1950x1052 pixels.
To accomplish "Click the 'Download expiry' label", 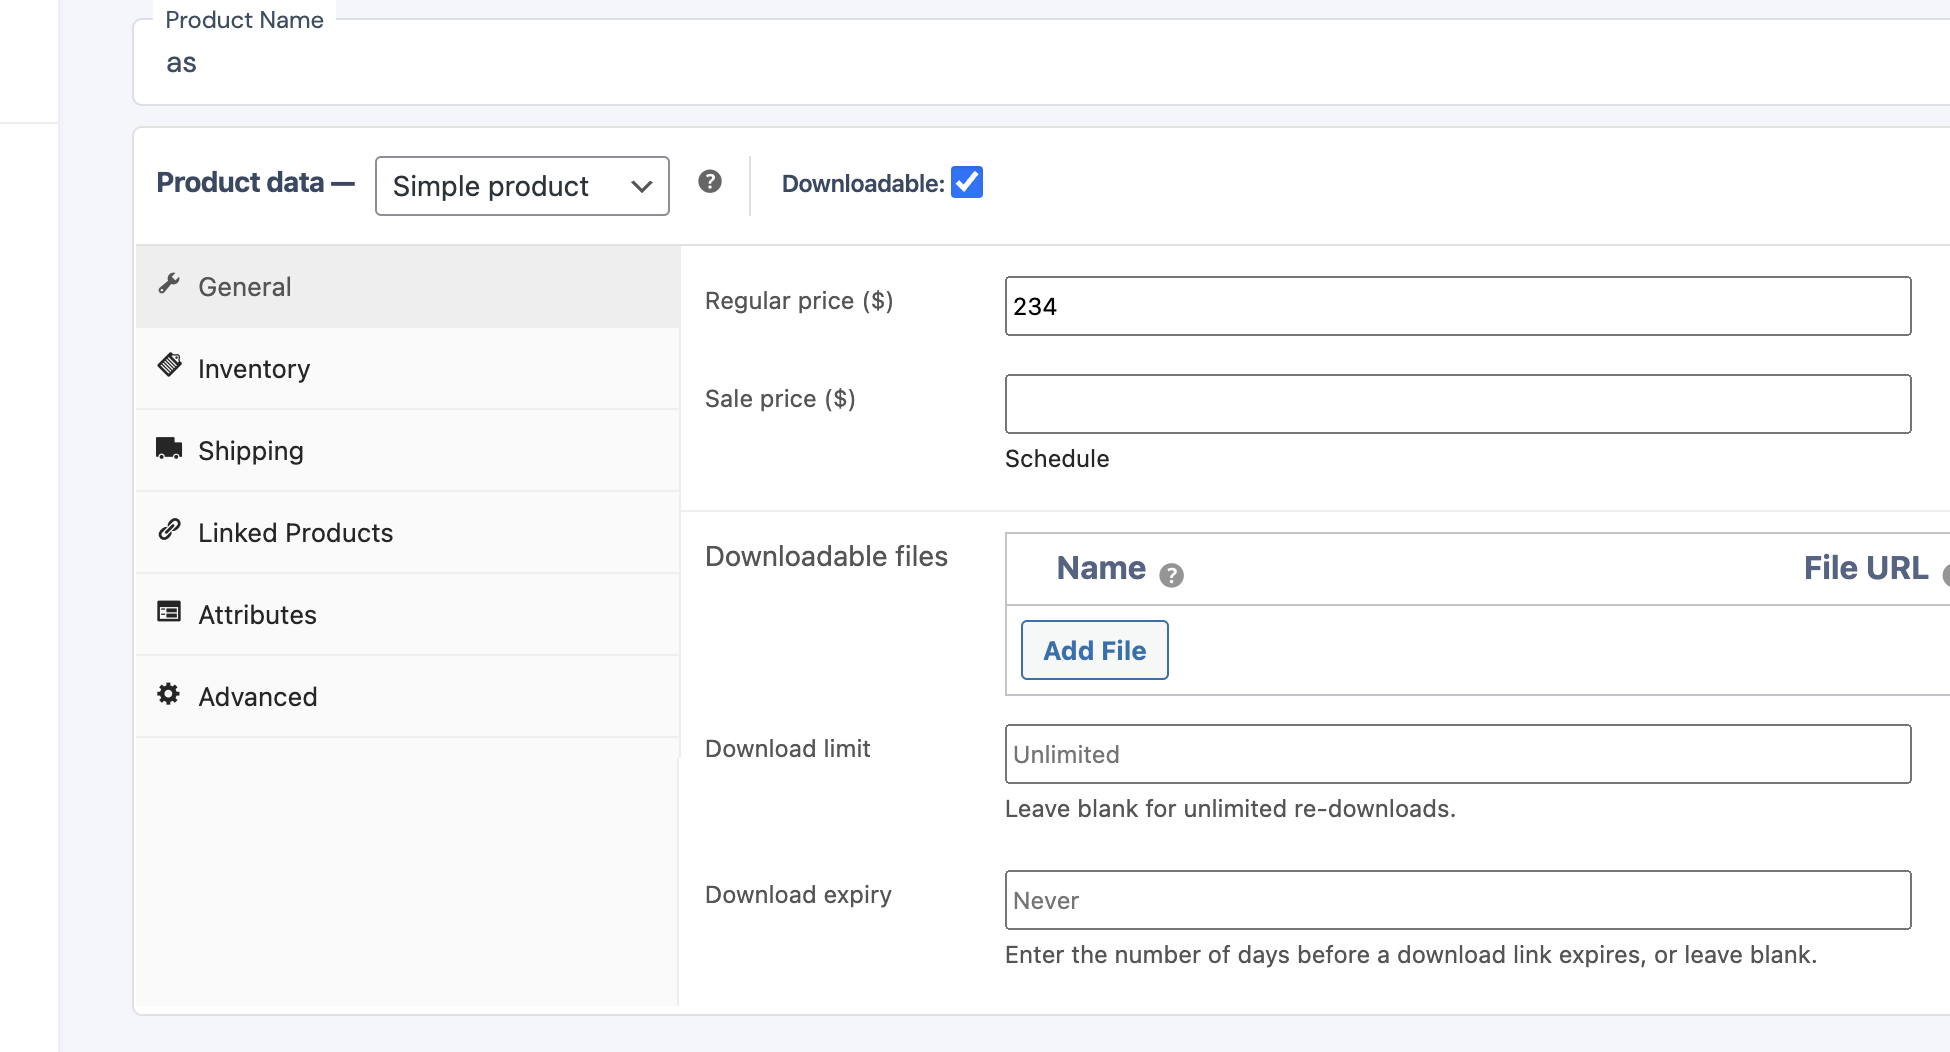I will click(x=798, y=895).
